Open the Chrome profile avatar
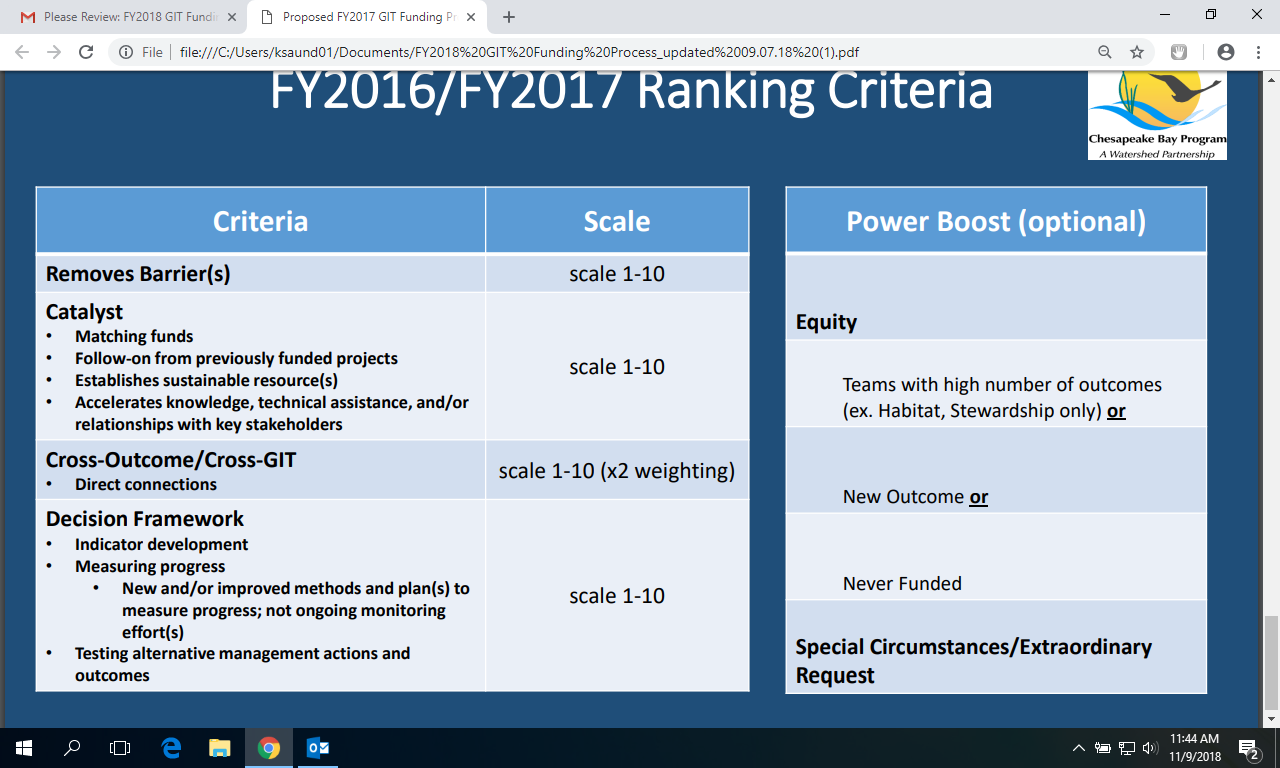This screenshot has width=1280, height=768. point(1226,52)
